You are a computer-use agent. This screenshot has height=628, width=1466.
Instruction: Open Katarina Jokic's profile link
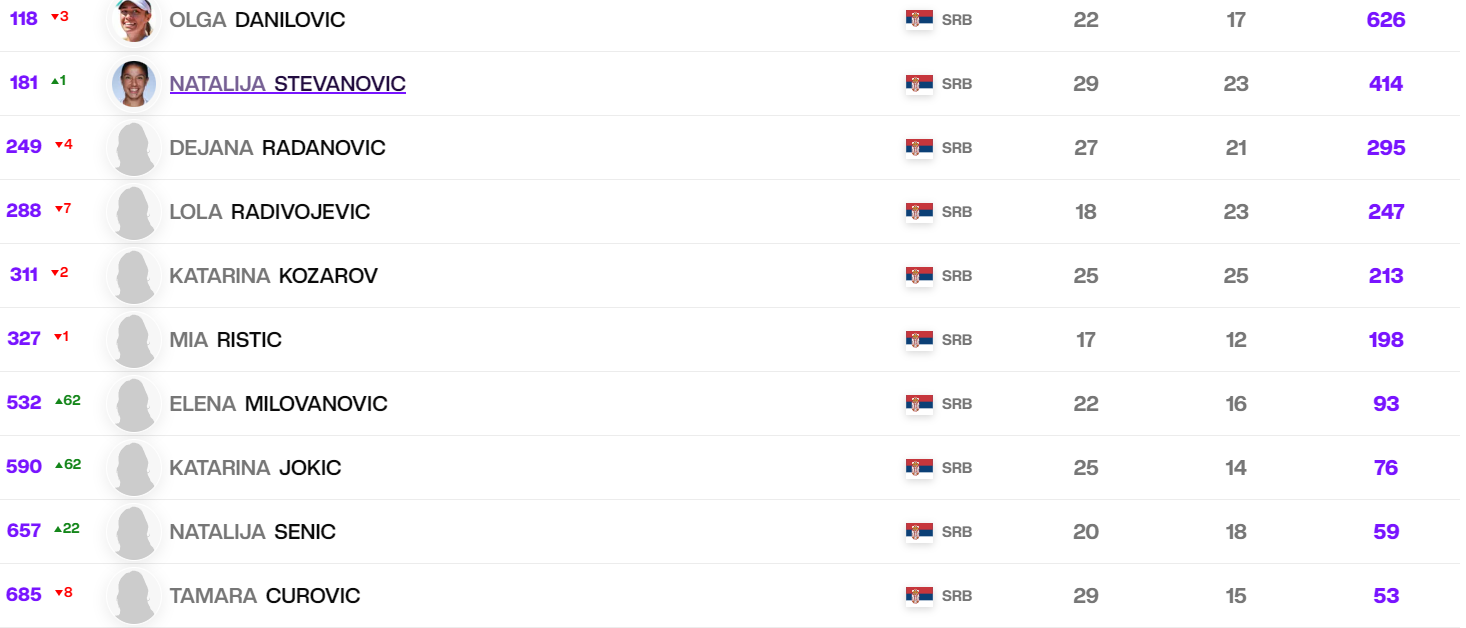coord(255,468)
